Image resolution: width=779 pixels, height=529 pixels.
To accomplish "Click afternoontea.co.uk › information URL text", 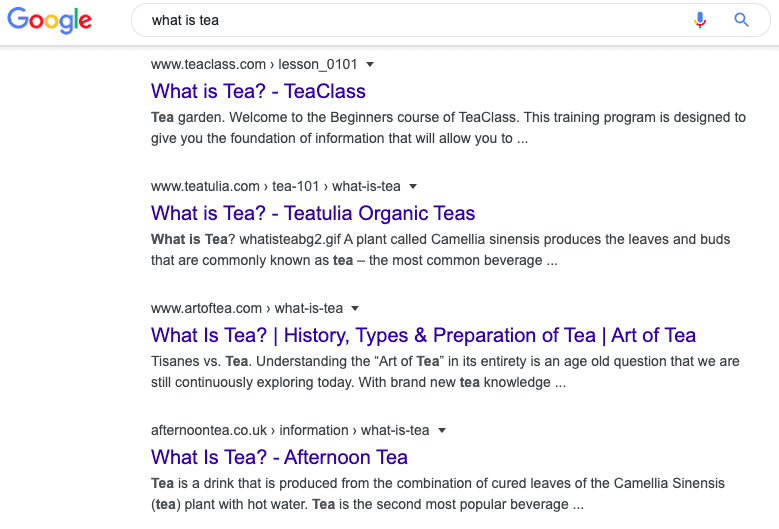I will point(290,430).
